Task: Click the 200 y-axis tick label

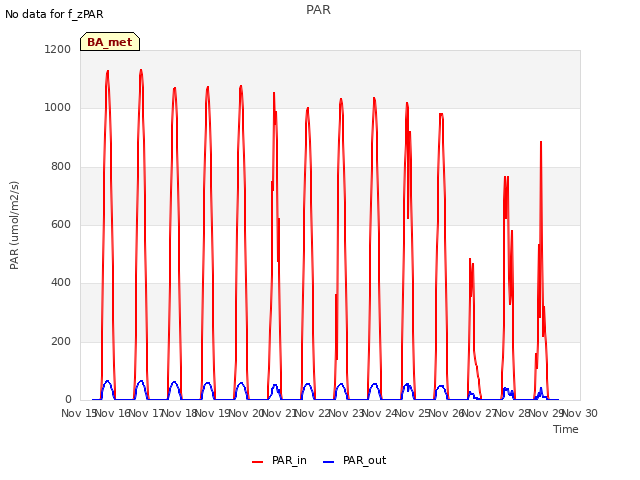Action: click(61, 341)
